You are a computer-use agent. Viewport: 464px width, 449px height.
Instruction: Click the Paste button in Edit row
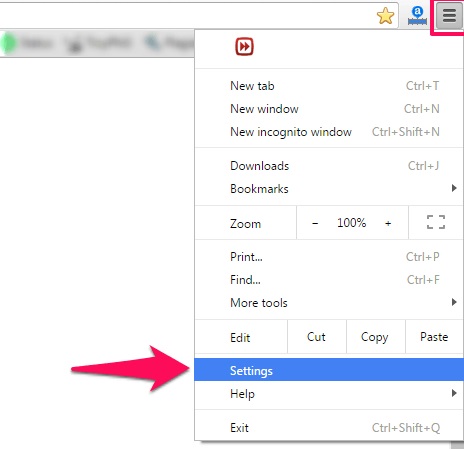(434, 337)
